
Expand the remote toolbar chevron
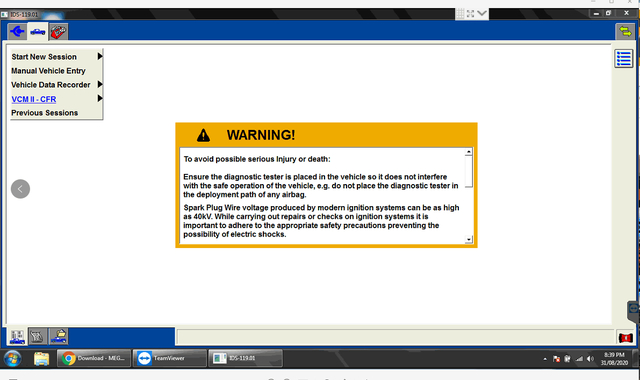(482, 14)
